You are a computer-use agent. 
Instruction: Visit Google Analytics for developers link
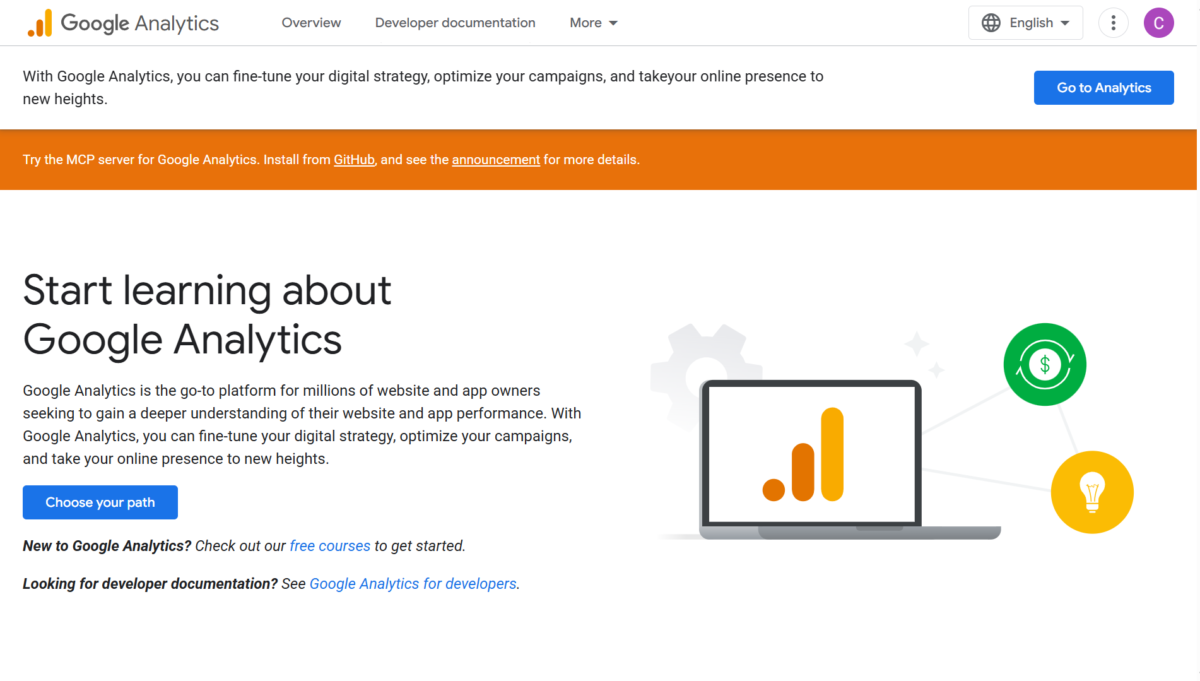pos(413,583)
